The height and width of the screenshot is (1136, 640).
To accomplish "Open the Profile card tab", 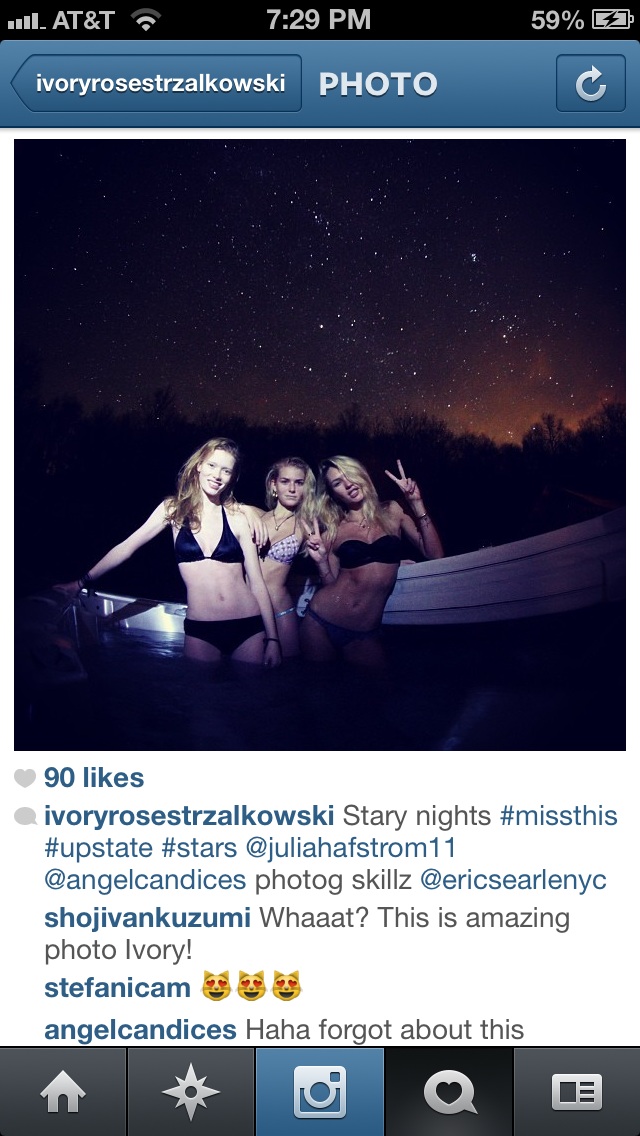I will coord(577,1092).
